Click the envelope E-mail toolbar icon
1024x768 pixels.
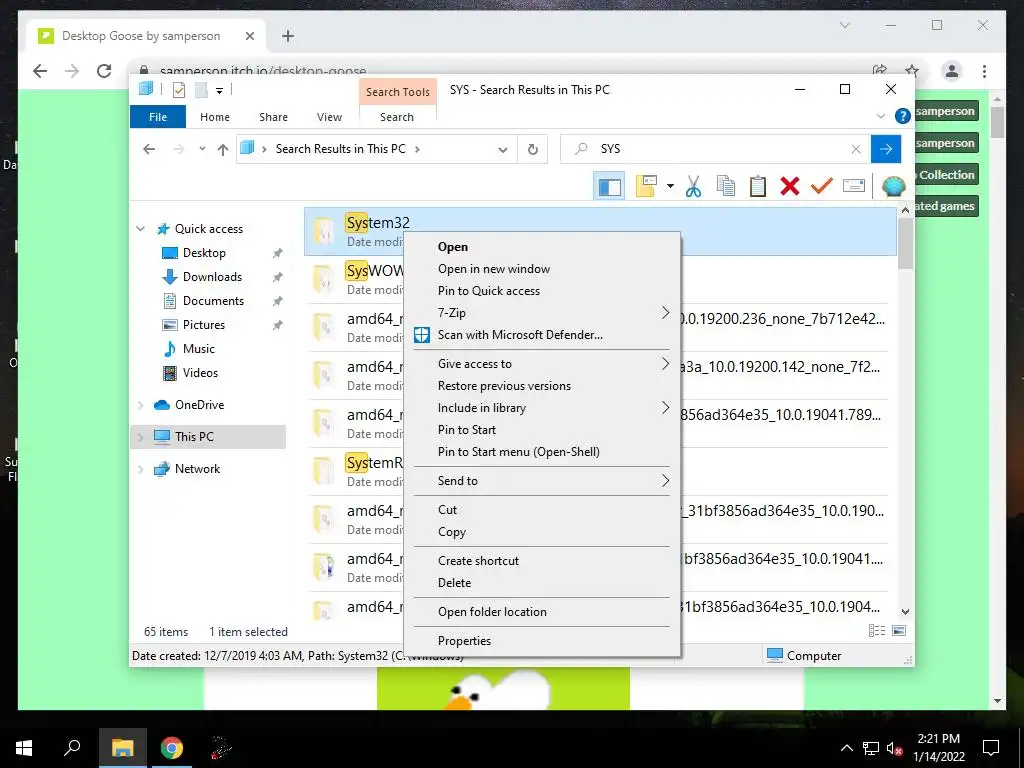[x=854, y=186]
